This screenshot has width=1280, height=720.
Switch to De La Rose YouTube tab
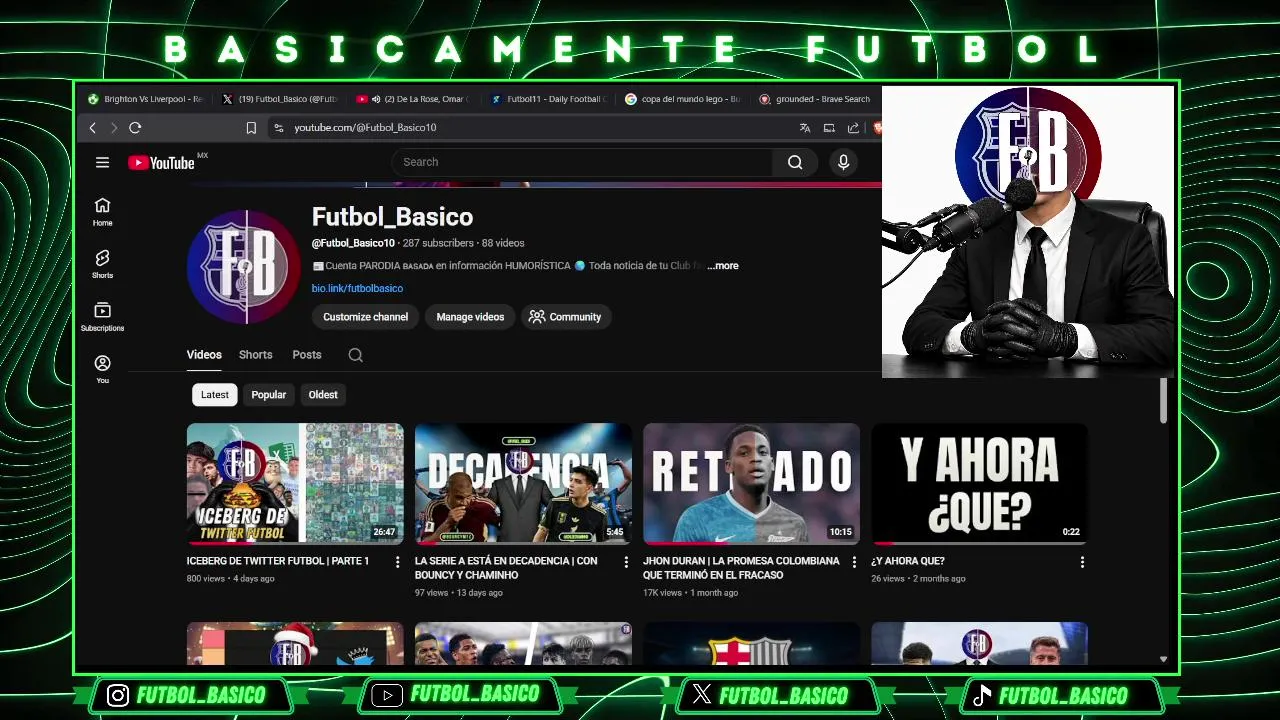click(x=414, y=99)
